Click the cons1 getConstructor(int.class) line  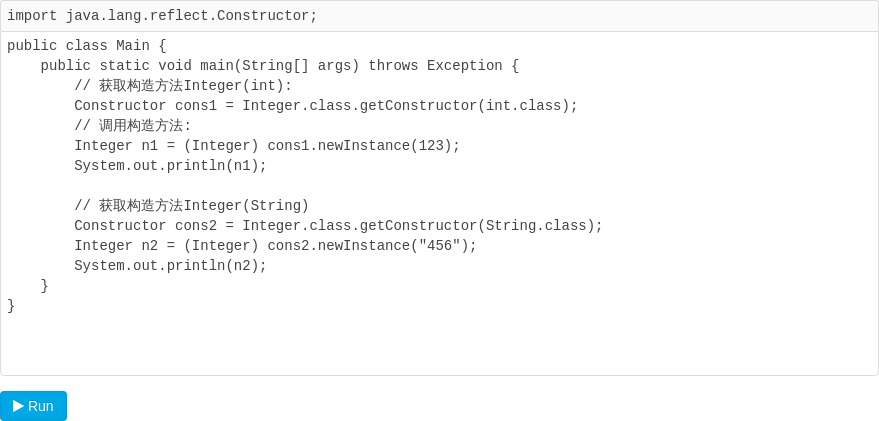326,106
